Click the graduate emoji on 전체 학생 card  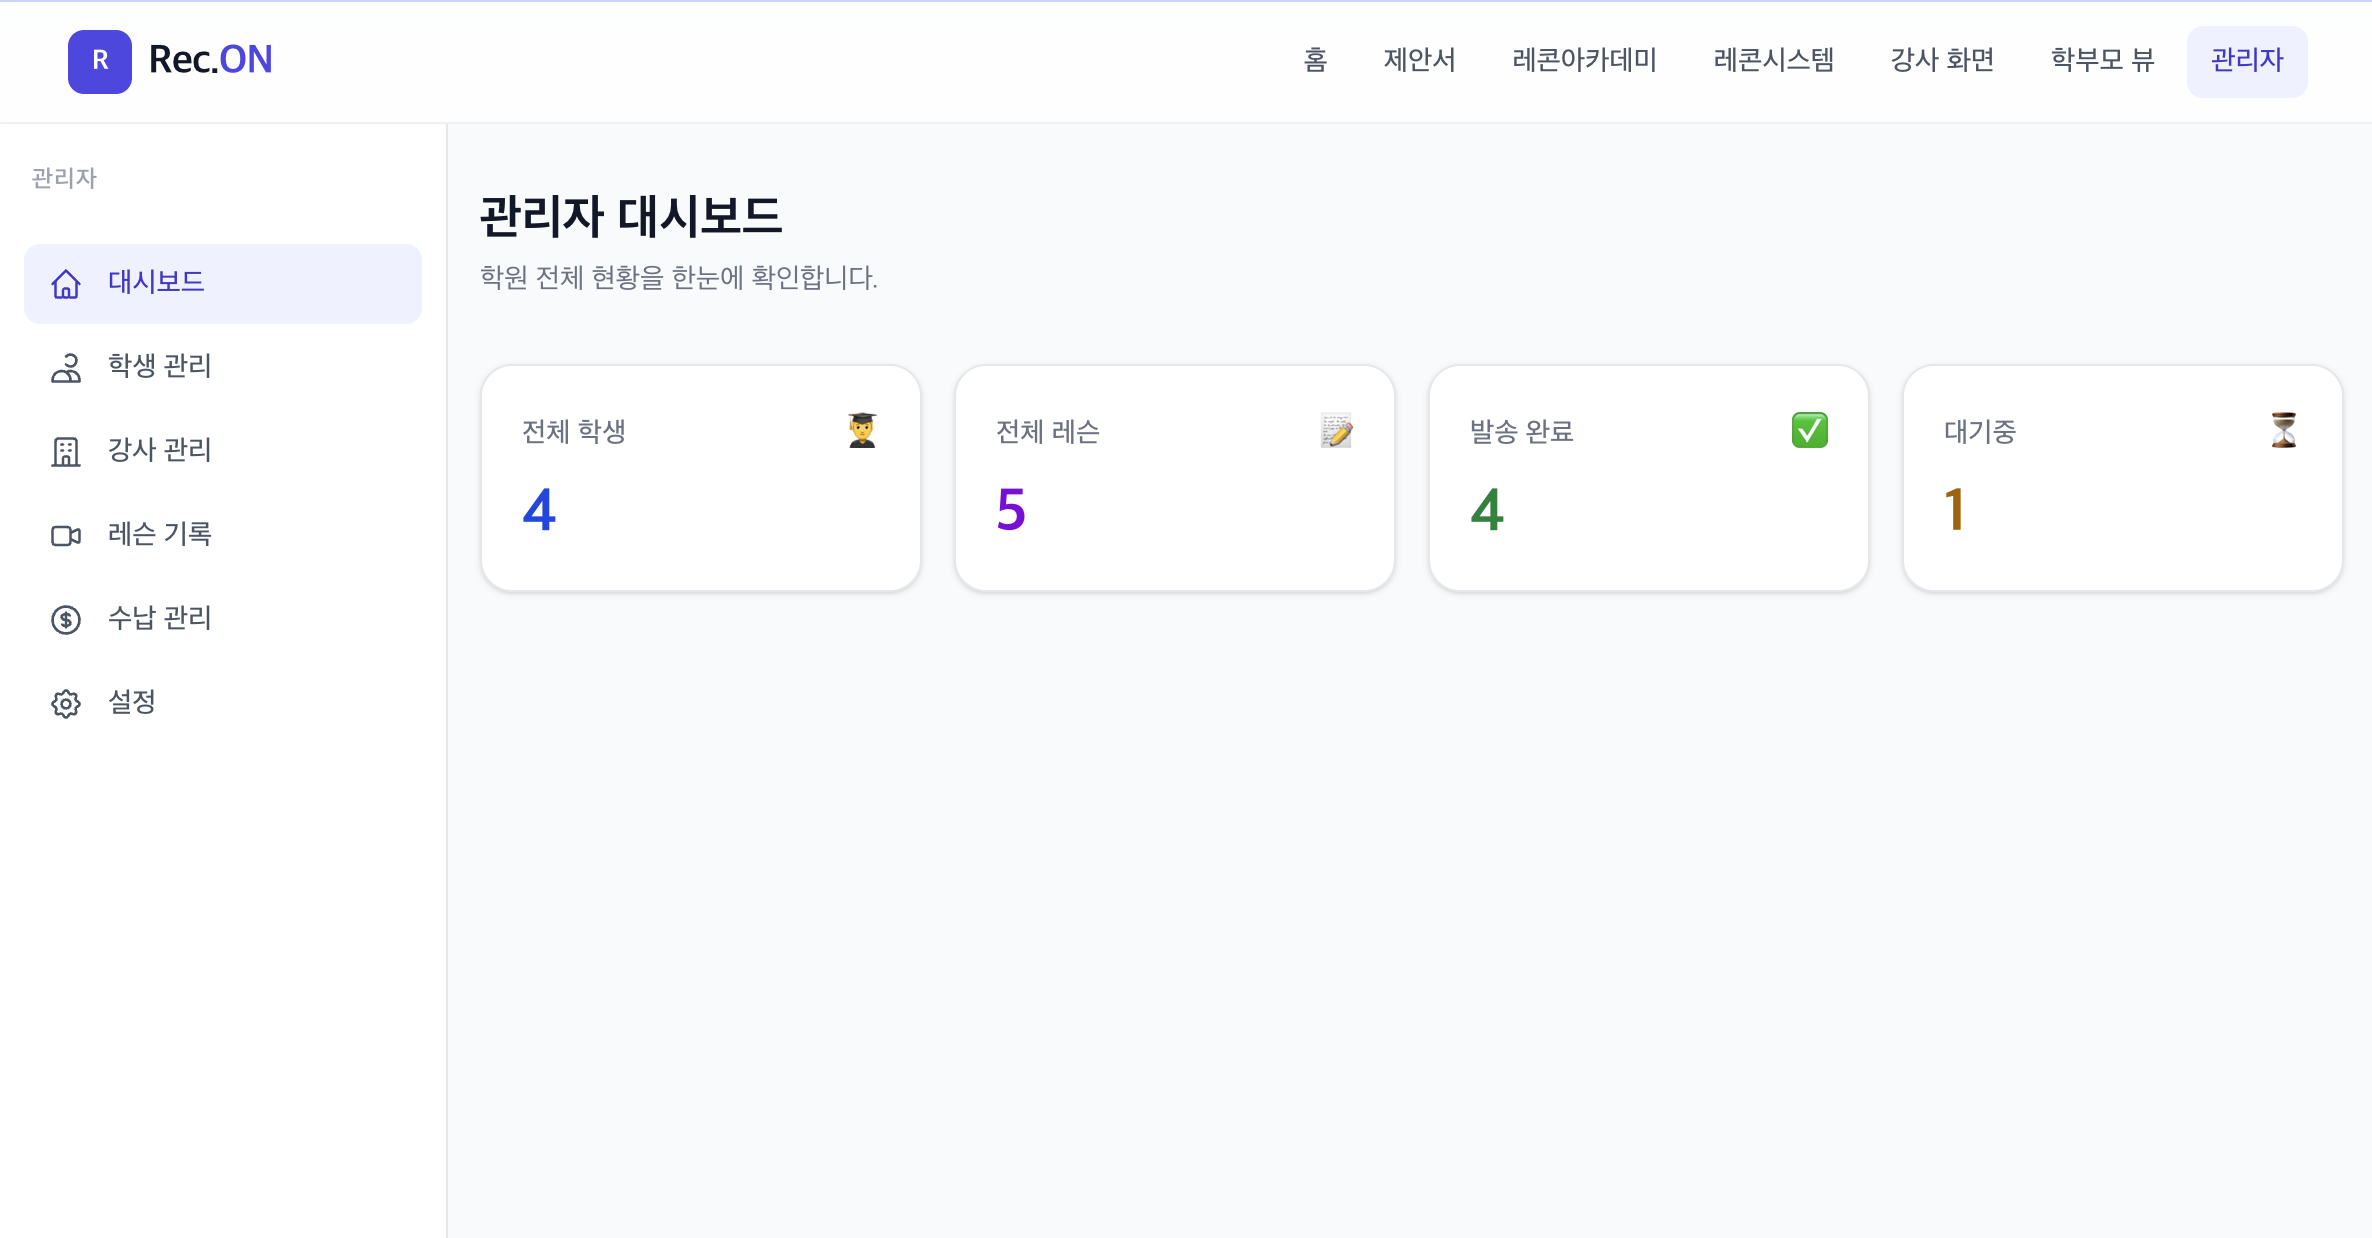[861, 430]
